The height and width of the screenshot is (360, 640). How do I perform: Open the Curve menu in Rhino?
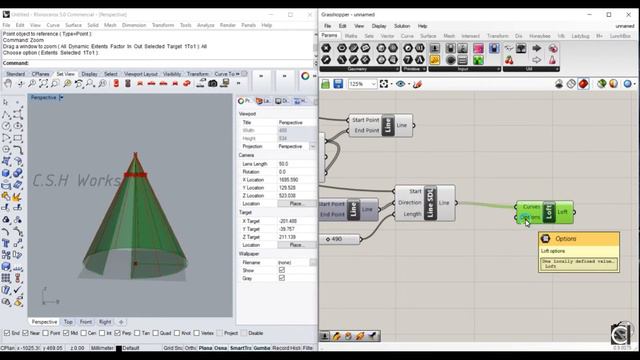pyautogui.click(x=53, y=25)
